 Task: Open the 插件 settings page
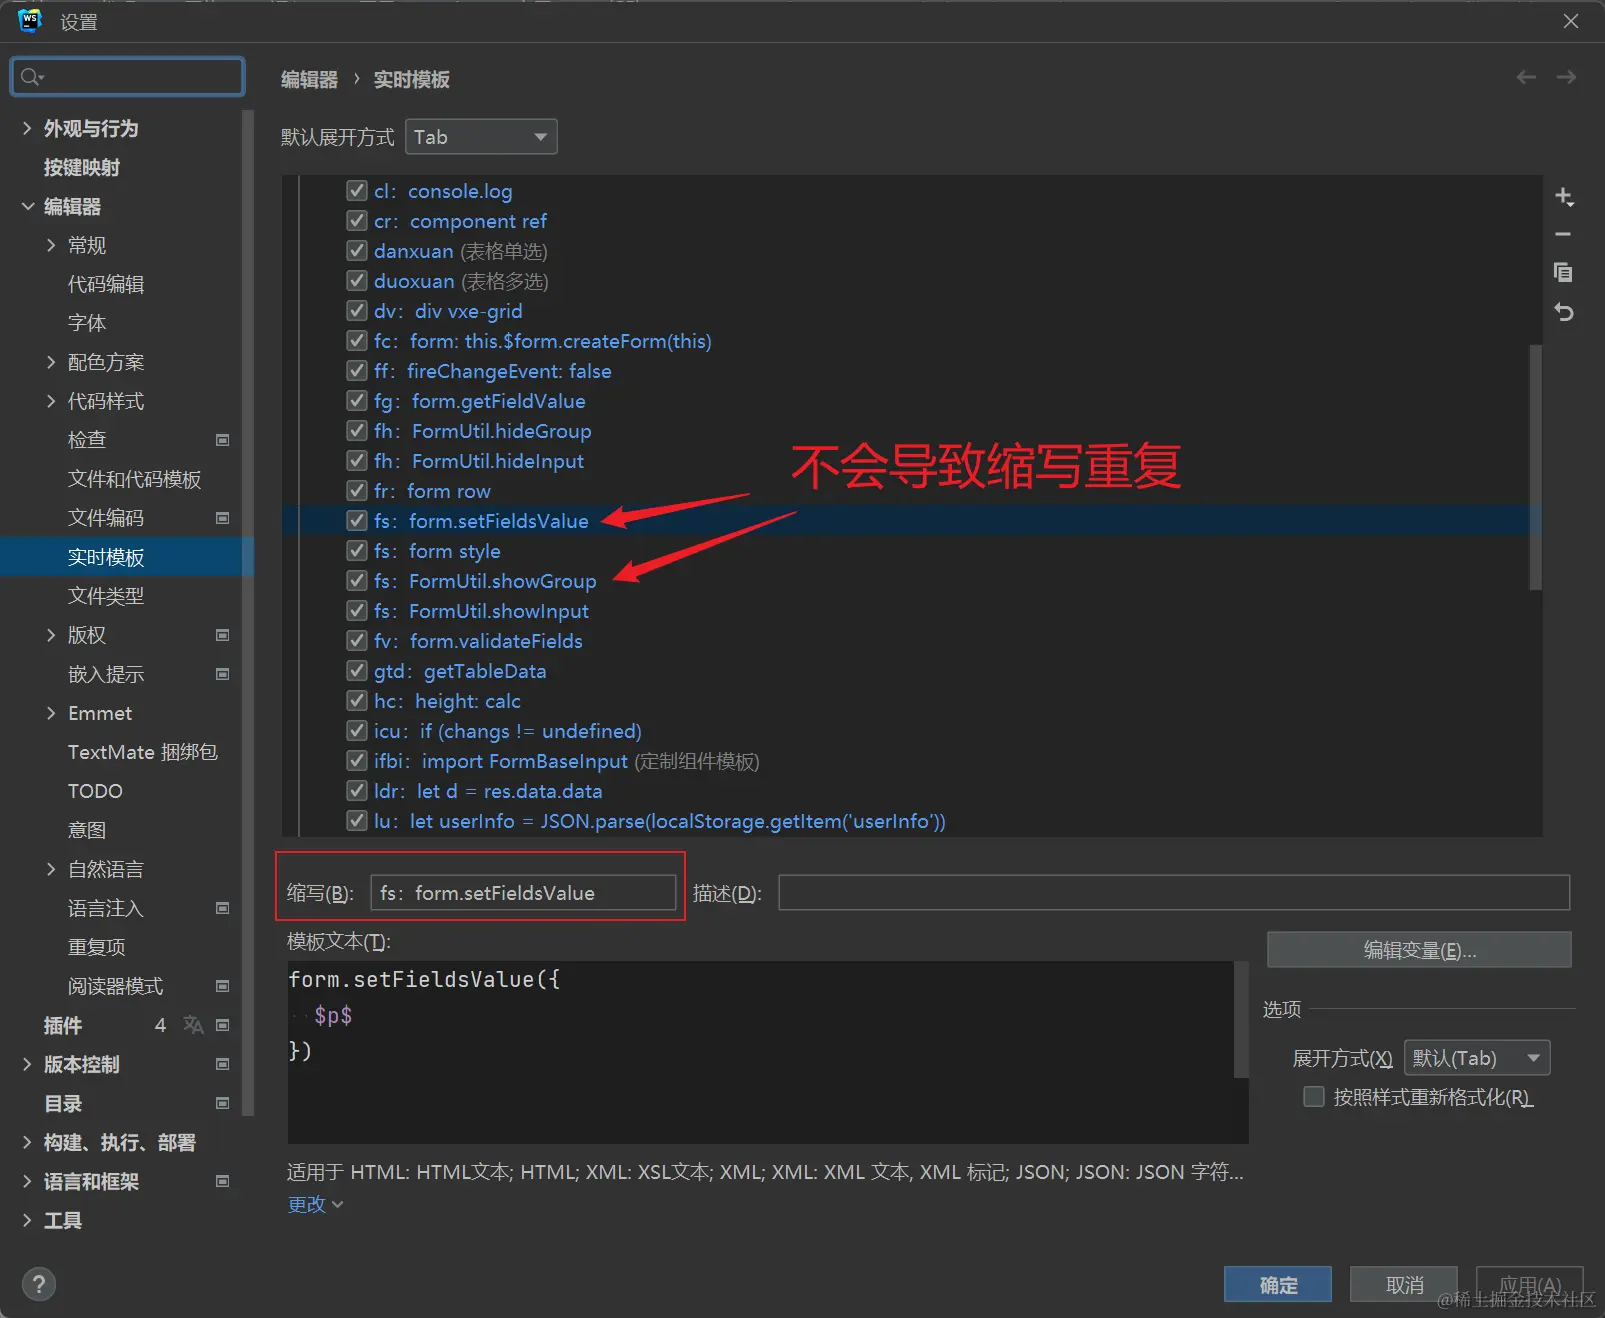(x=62, y=1025)
